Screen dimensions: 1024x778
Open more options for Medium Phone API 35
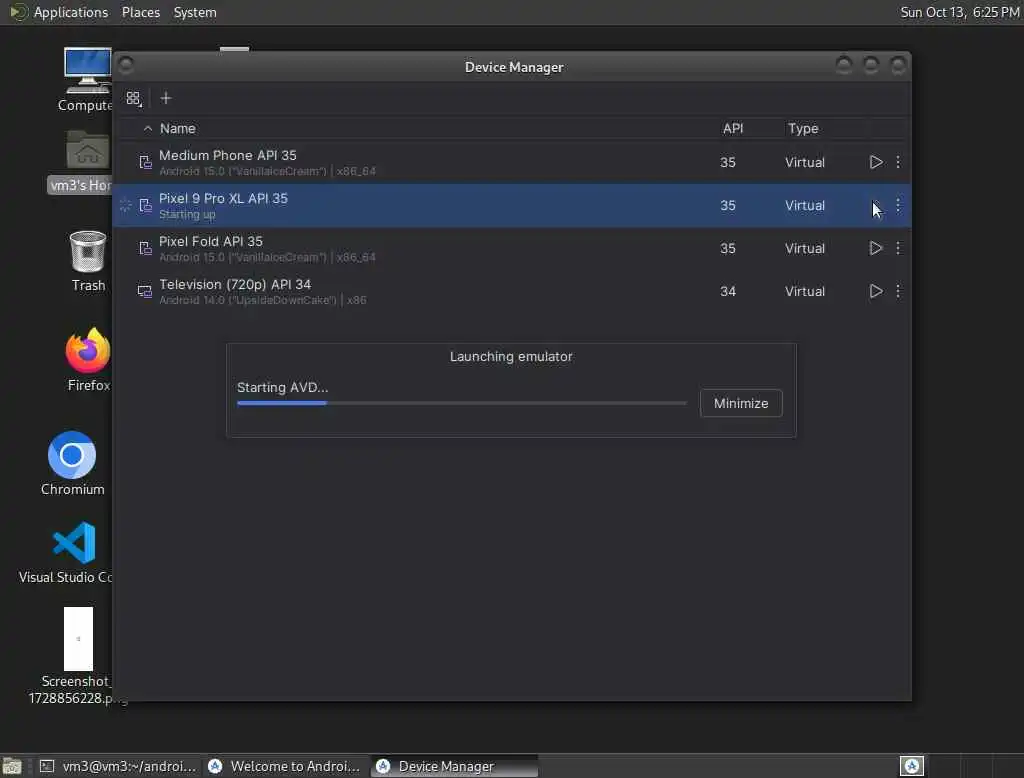tap(898, 162)
